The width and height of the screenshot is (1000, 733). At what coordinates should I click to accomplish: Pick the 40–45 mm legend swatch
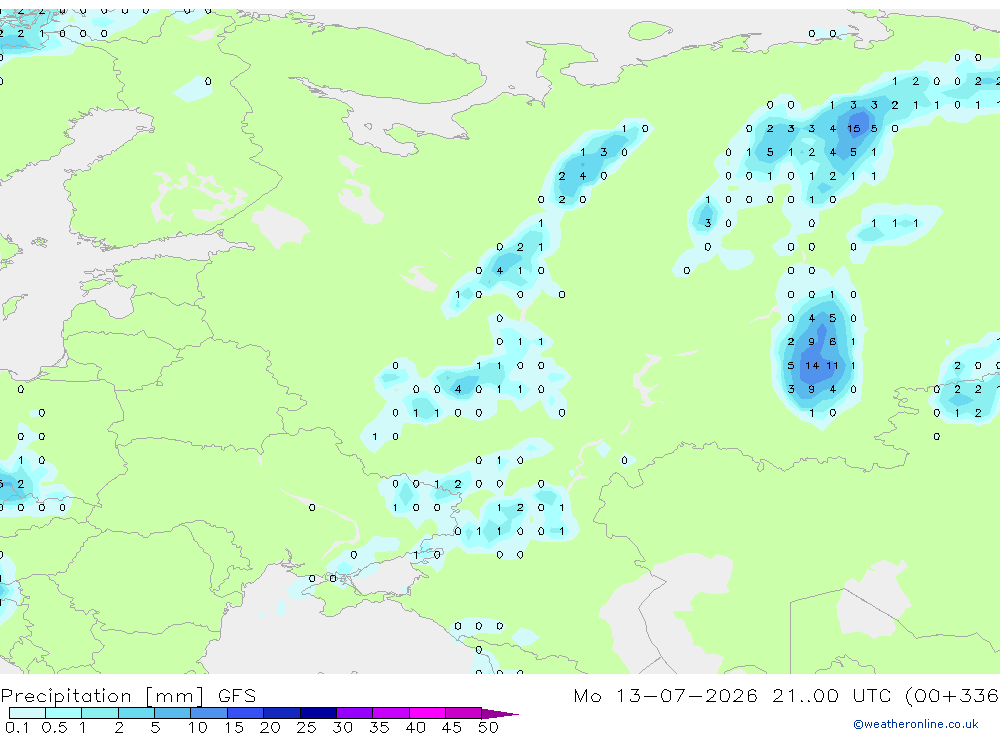click(427, 713)
